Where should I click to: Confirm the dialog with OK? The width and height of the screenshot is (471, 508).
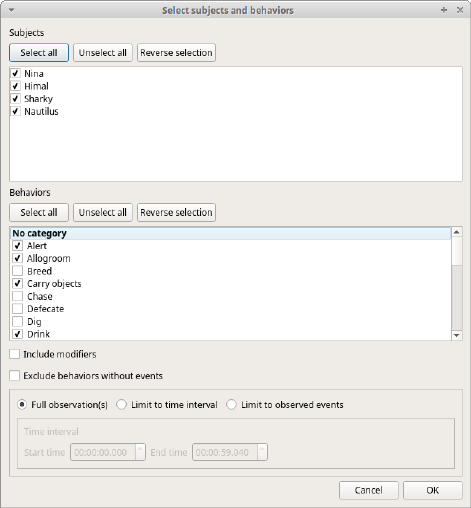tap(433, 490)
